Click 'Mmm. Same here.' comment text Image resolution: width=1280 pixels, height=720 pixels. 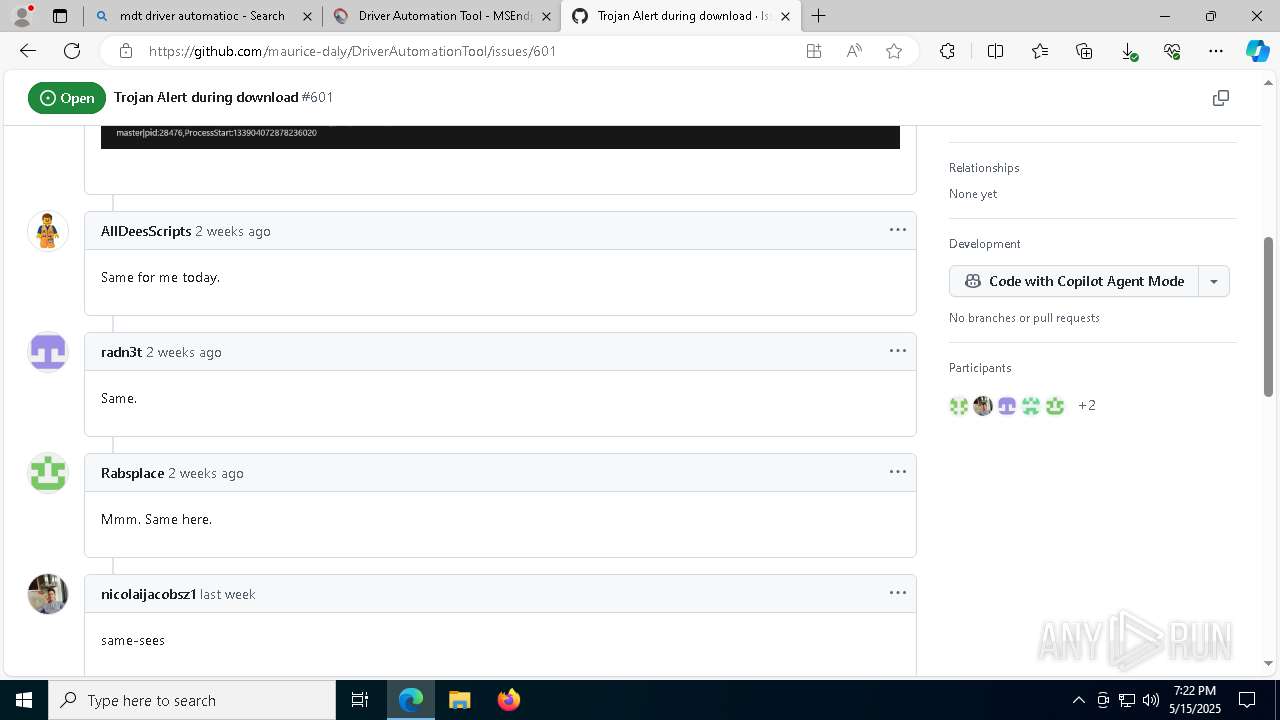156,519
